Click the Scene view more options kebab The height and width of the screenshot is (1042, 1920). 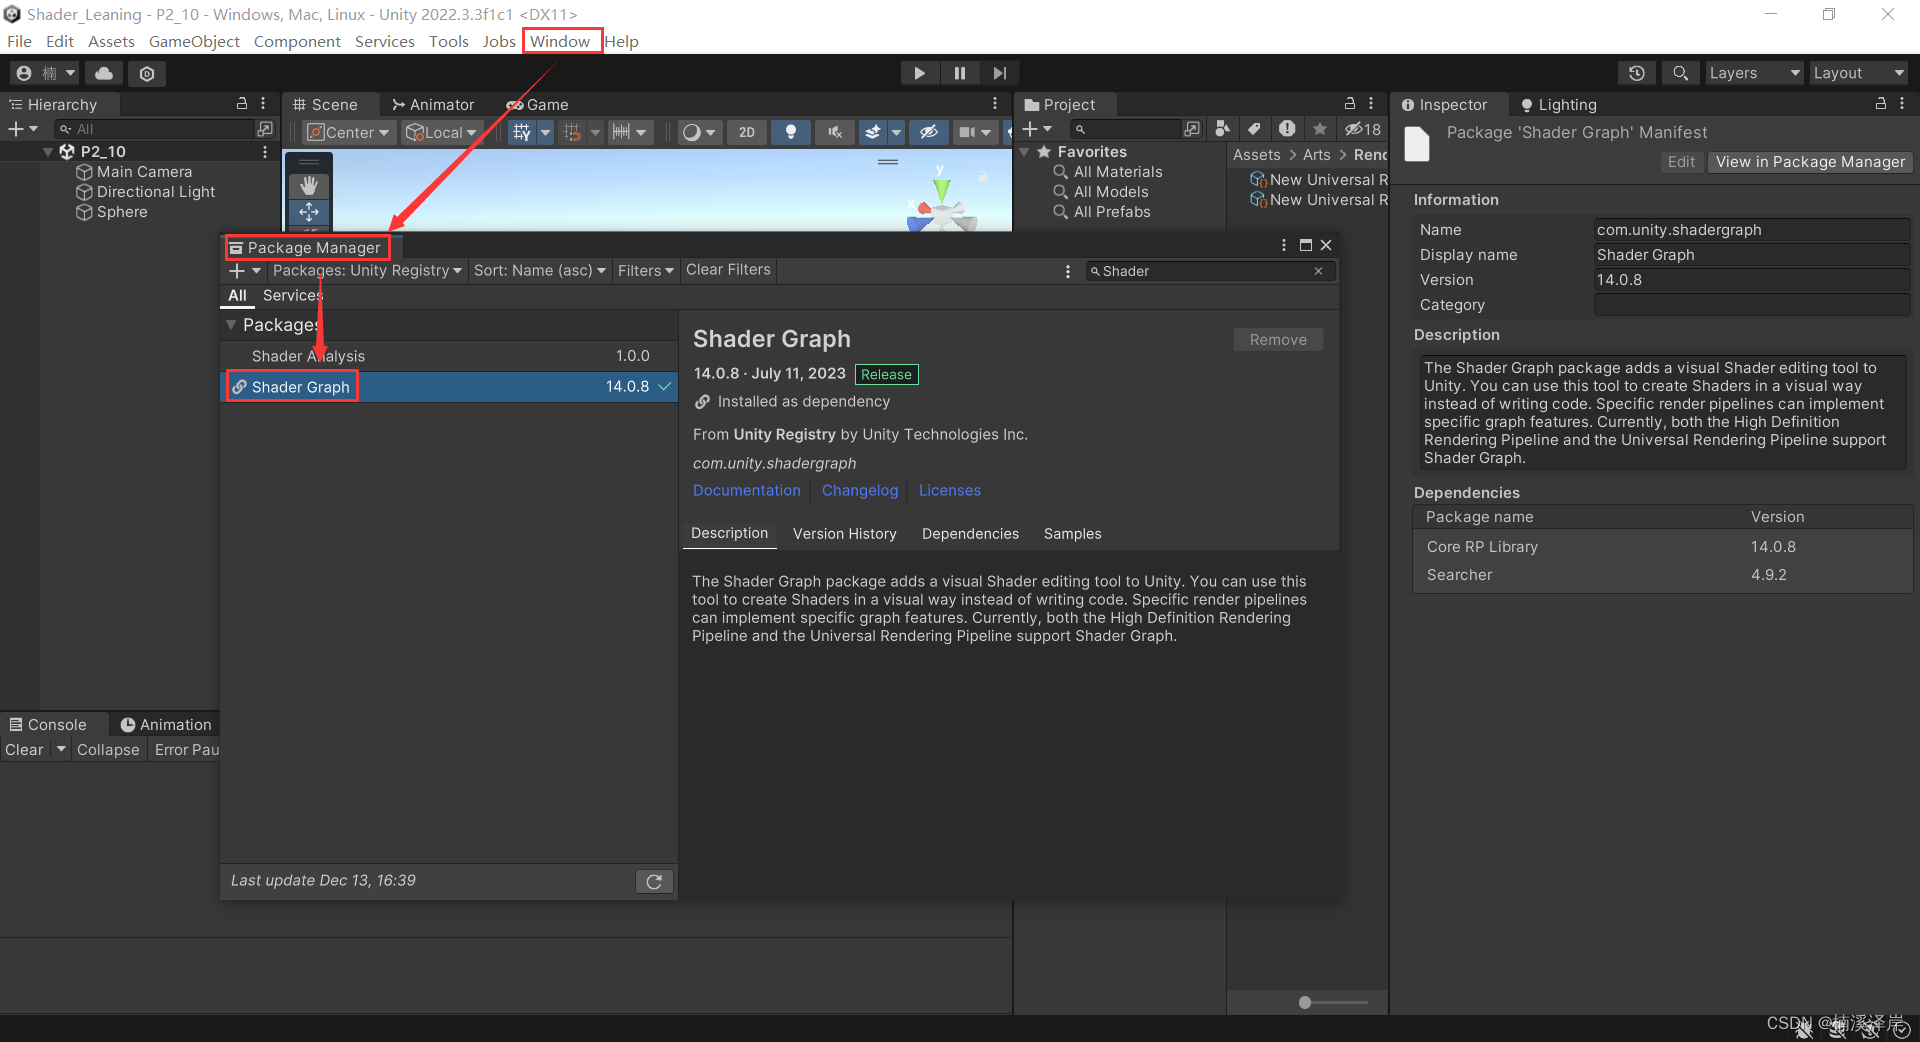(995, 103)
